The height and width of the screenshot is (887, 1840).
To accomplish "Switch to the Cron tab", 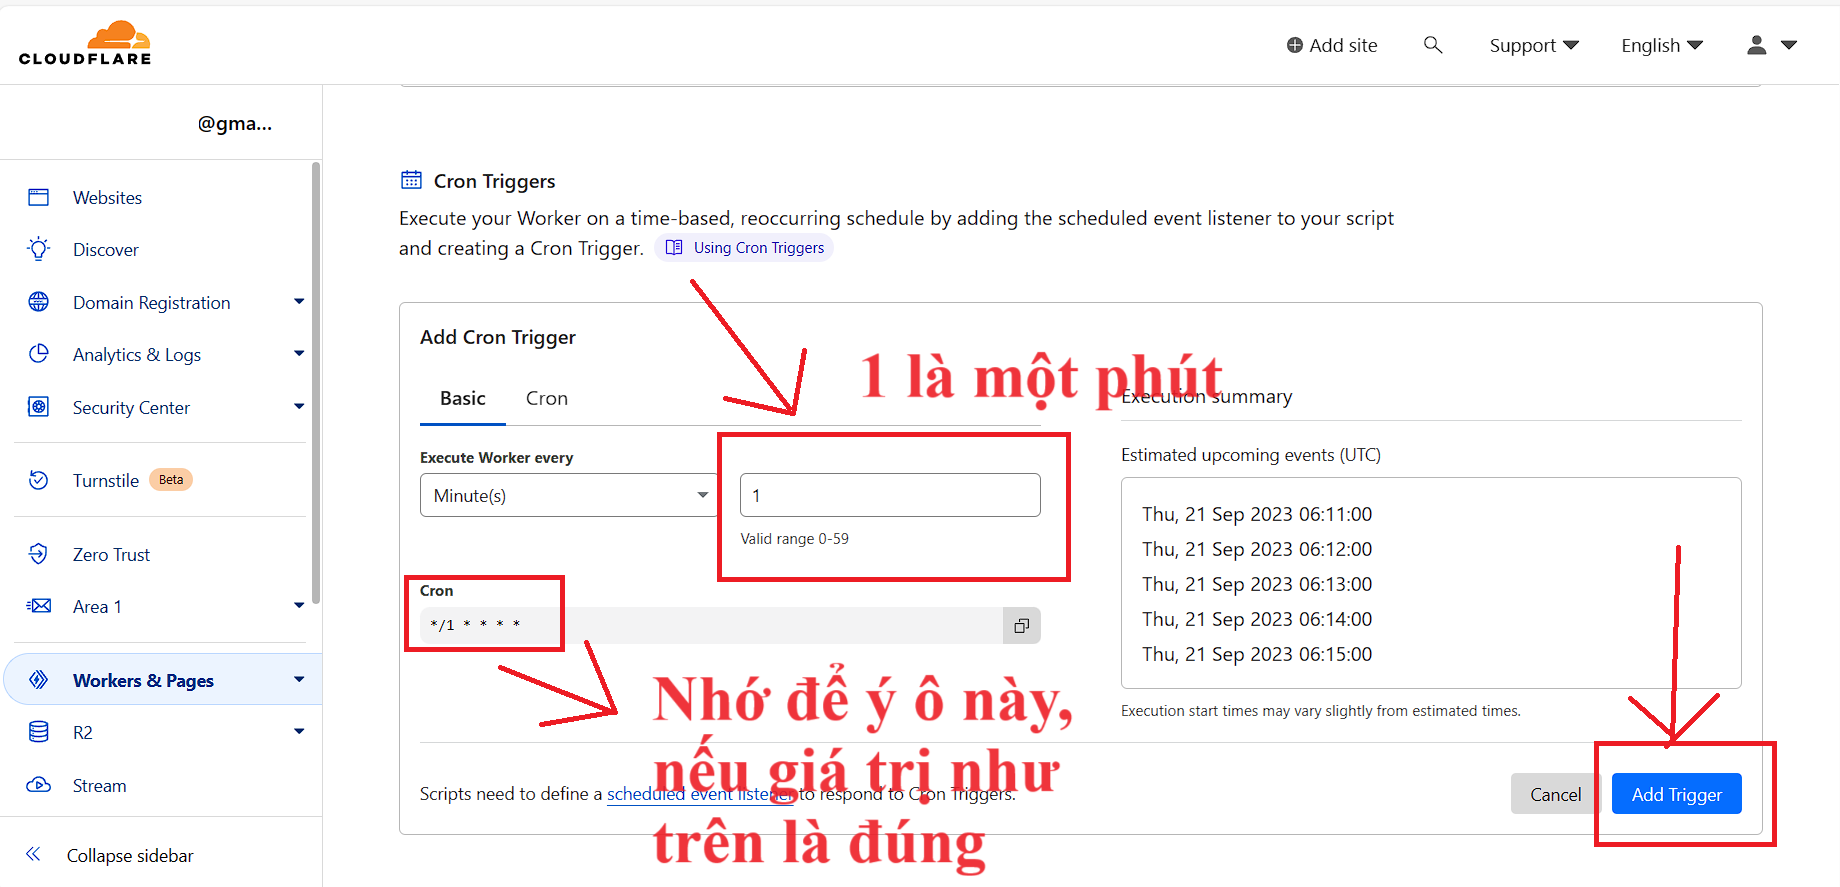I will (x=547, y=398).
